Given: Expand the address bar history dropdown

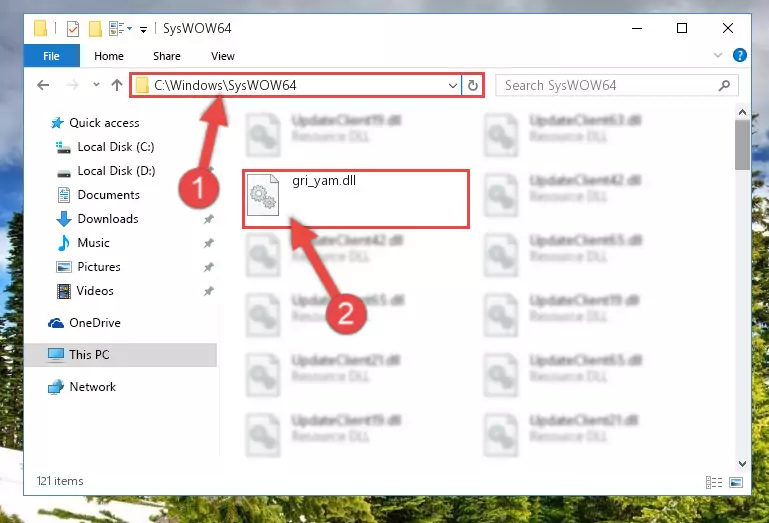Looking at the screenshot, I should pyautogui.click(x=452, y=86).
